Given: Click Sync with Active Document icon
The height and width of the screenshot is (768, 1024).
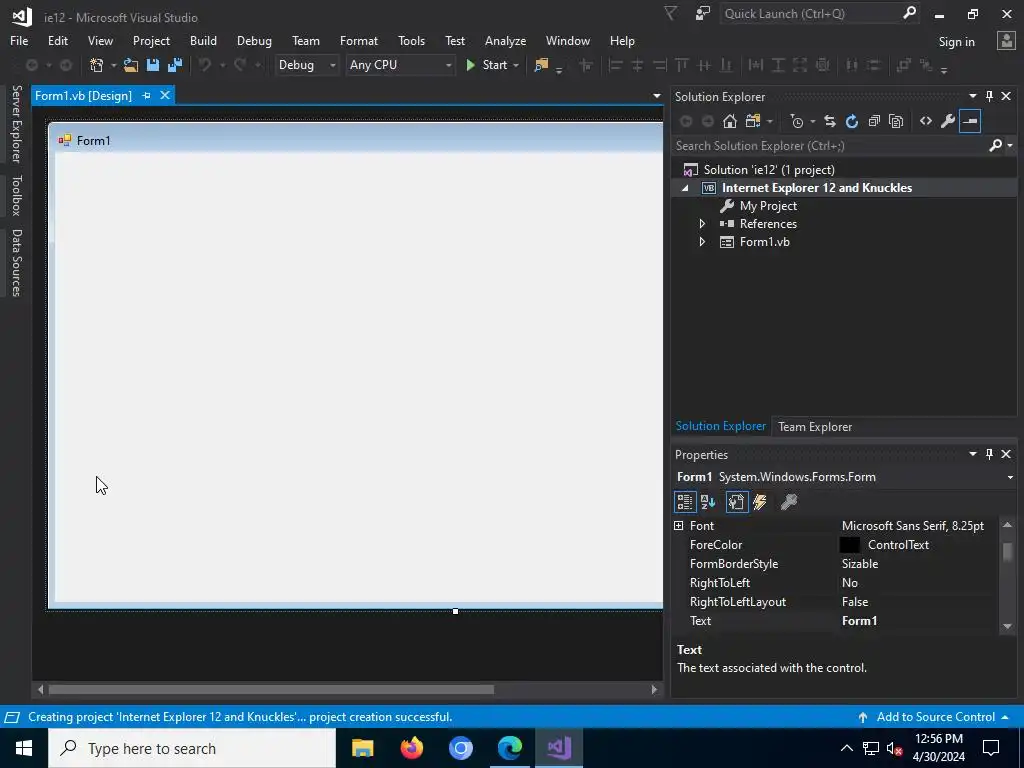Looking at the screenshot, I should pyautogui.click(x=829, y=121).
